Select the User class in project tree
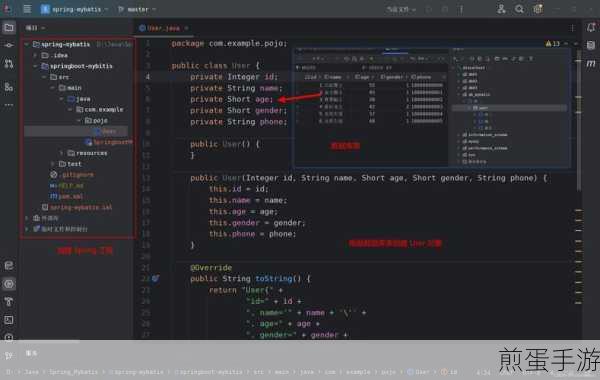Image resolution: width=600 pixels, height=380 pixels. [105, 131]
